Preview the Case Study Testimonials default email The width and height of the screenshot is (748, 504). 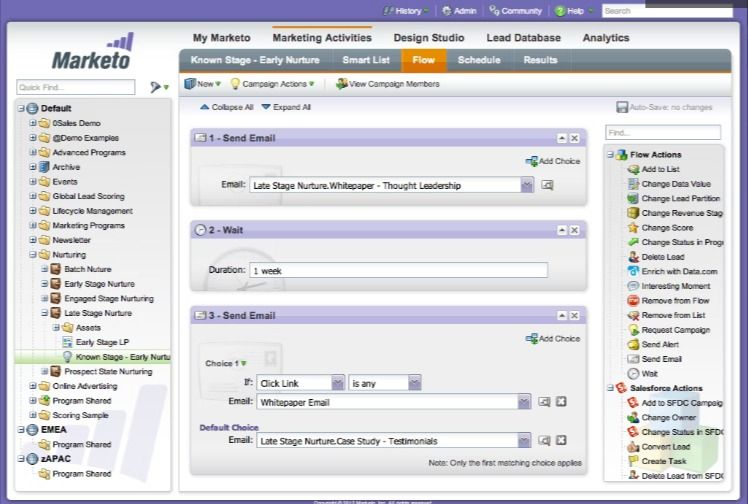544,441
